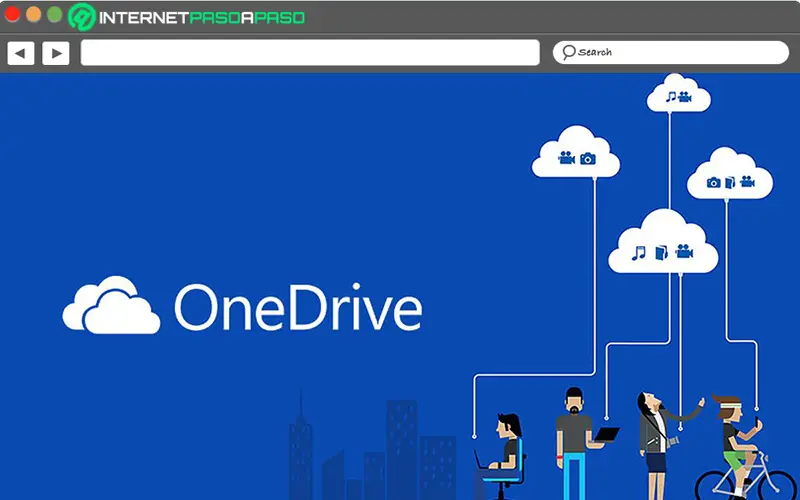800x500 pixels.
Task: Click the photo camera in the rightmost cloud
Action: (713, 183)
